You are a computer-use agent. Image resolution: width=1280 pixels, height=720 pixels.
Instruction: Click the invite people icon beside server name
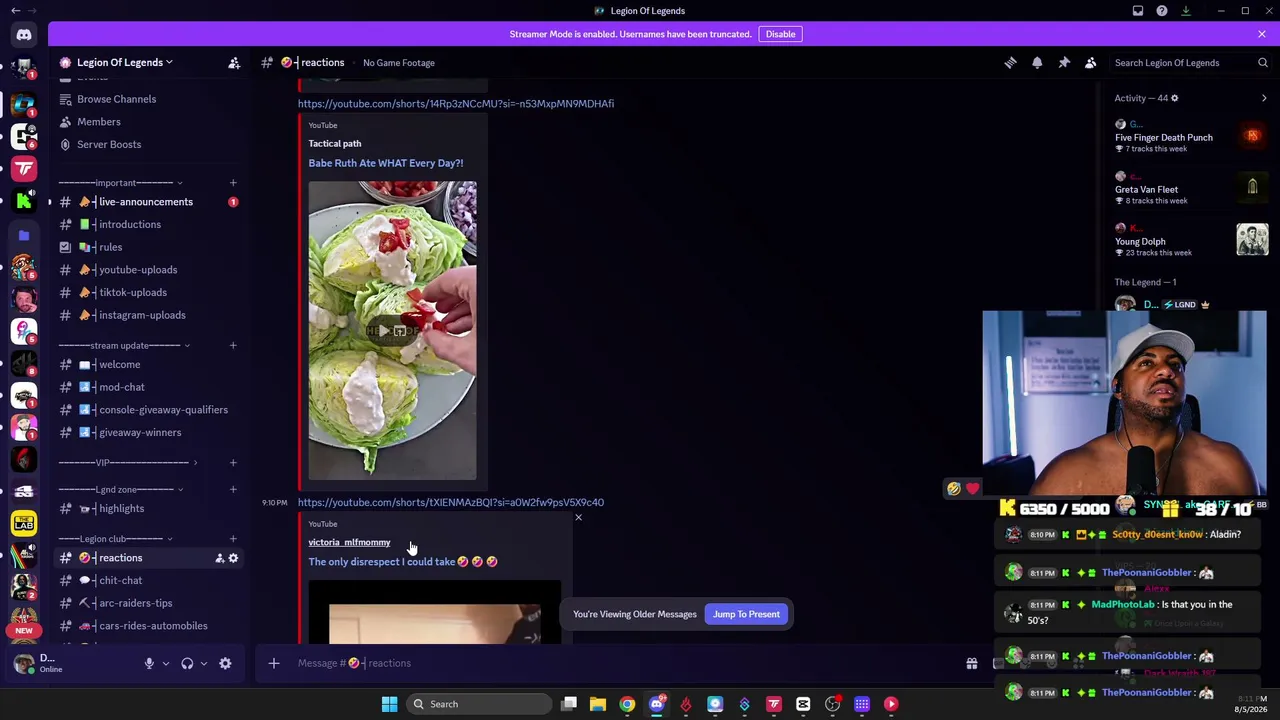pyautogui.click(x=234, y=63)
